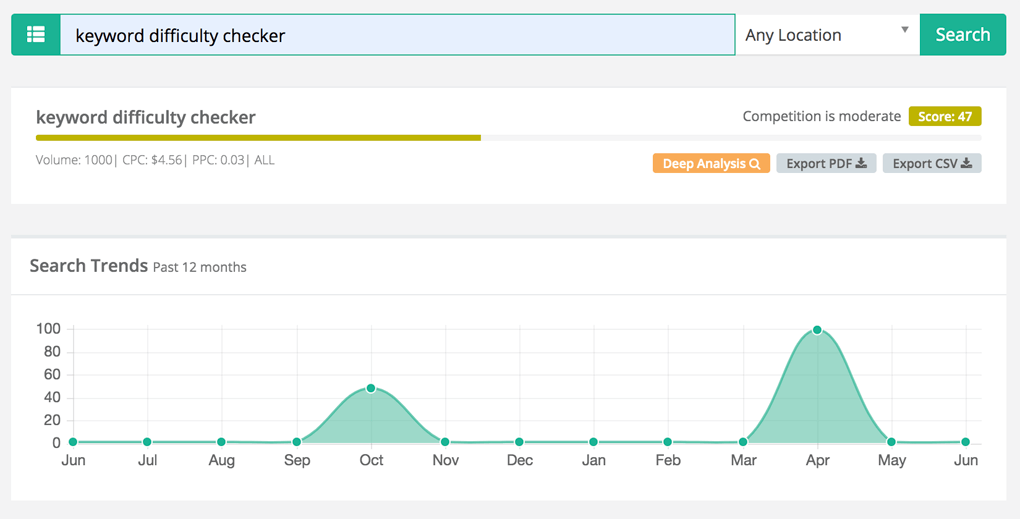The width and height of the screenshot is (1020, 519).
Task: Click the green Search button
Action: [963, 34]
